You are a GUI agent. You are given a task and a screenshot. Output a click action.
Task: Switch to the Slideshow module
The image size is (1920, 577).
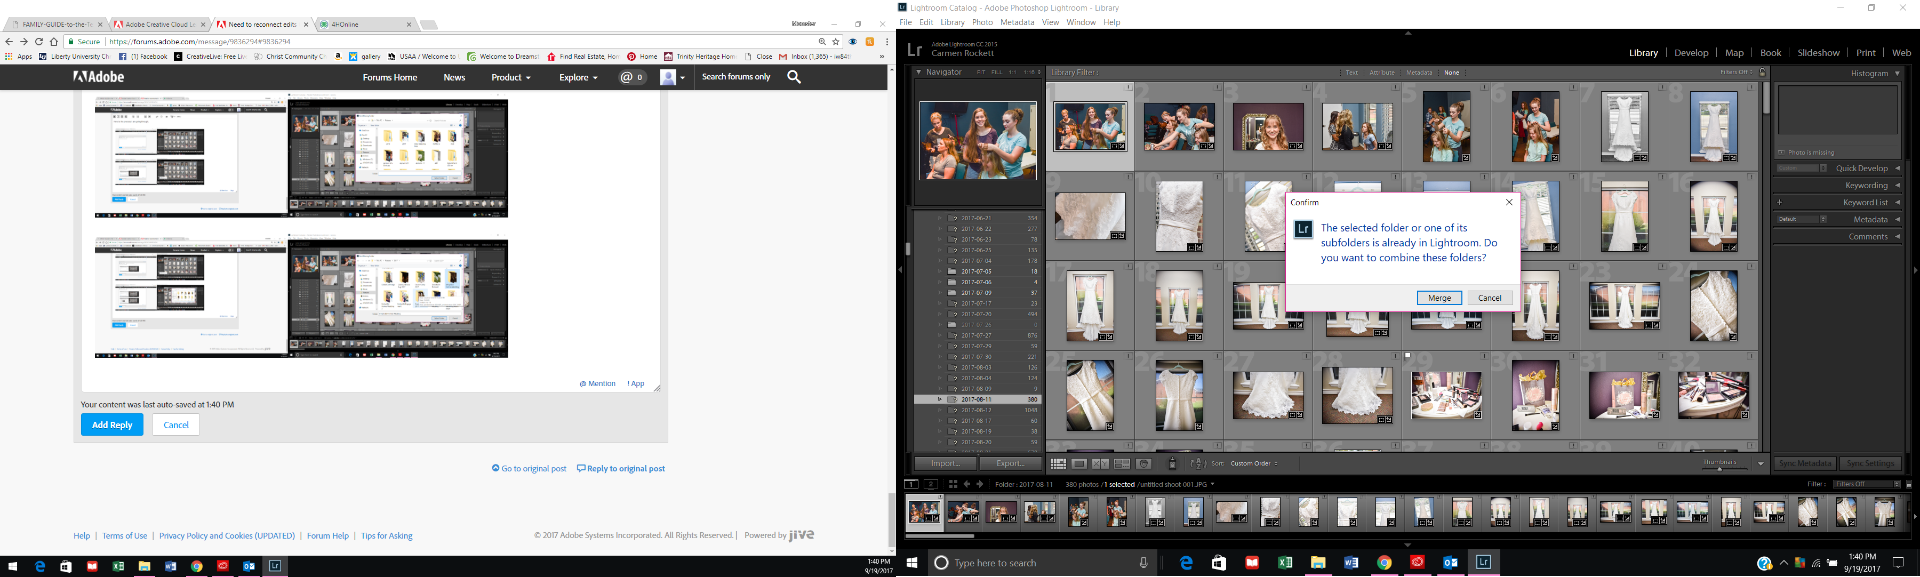click(1818, 53)
